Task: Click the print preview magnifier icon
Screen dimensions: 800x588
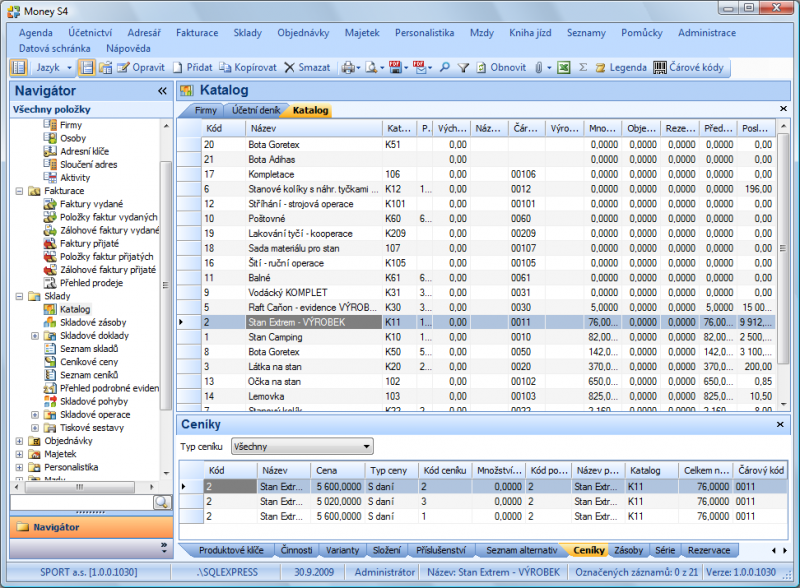Action: (x=371, y=67)
